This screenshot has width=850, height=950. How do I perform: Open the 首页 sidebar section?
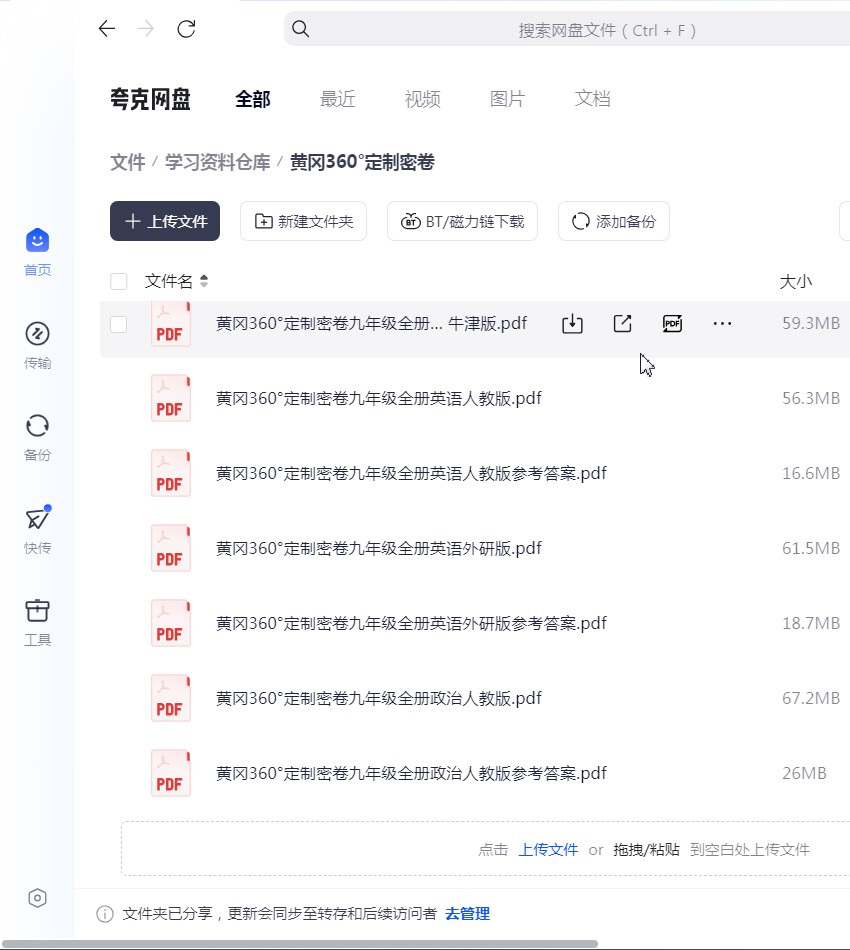pyautogui.click(x=38, y=252)
